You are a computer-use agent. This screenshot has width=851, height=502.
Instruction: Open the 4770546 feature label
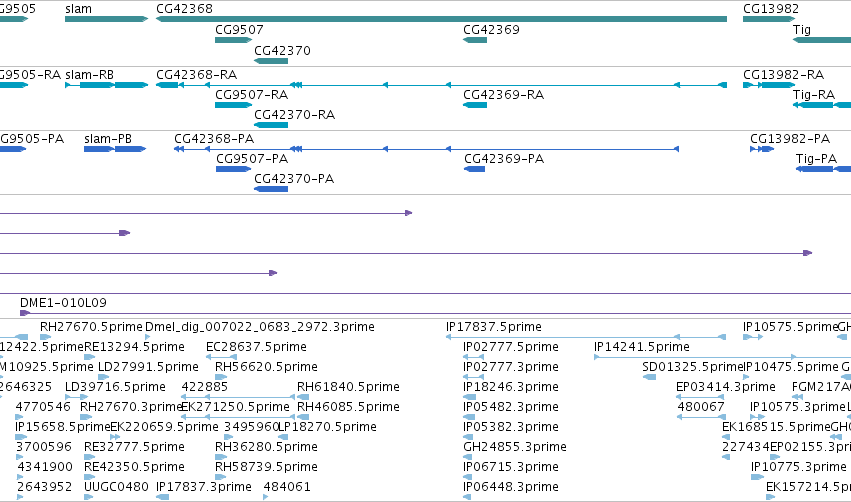(x=43, y=407)
